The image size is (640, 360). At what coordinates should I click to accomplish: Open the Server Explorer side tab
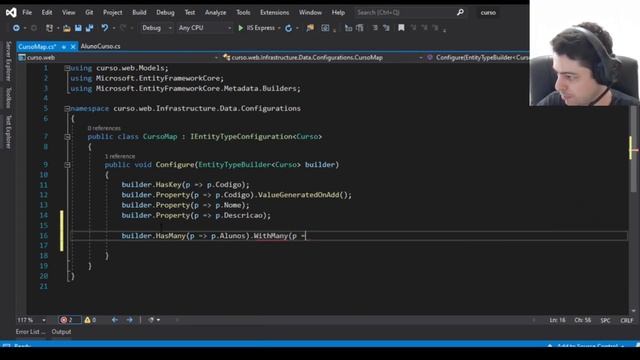[x=8, y=61]
